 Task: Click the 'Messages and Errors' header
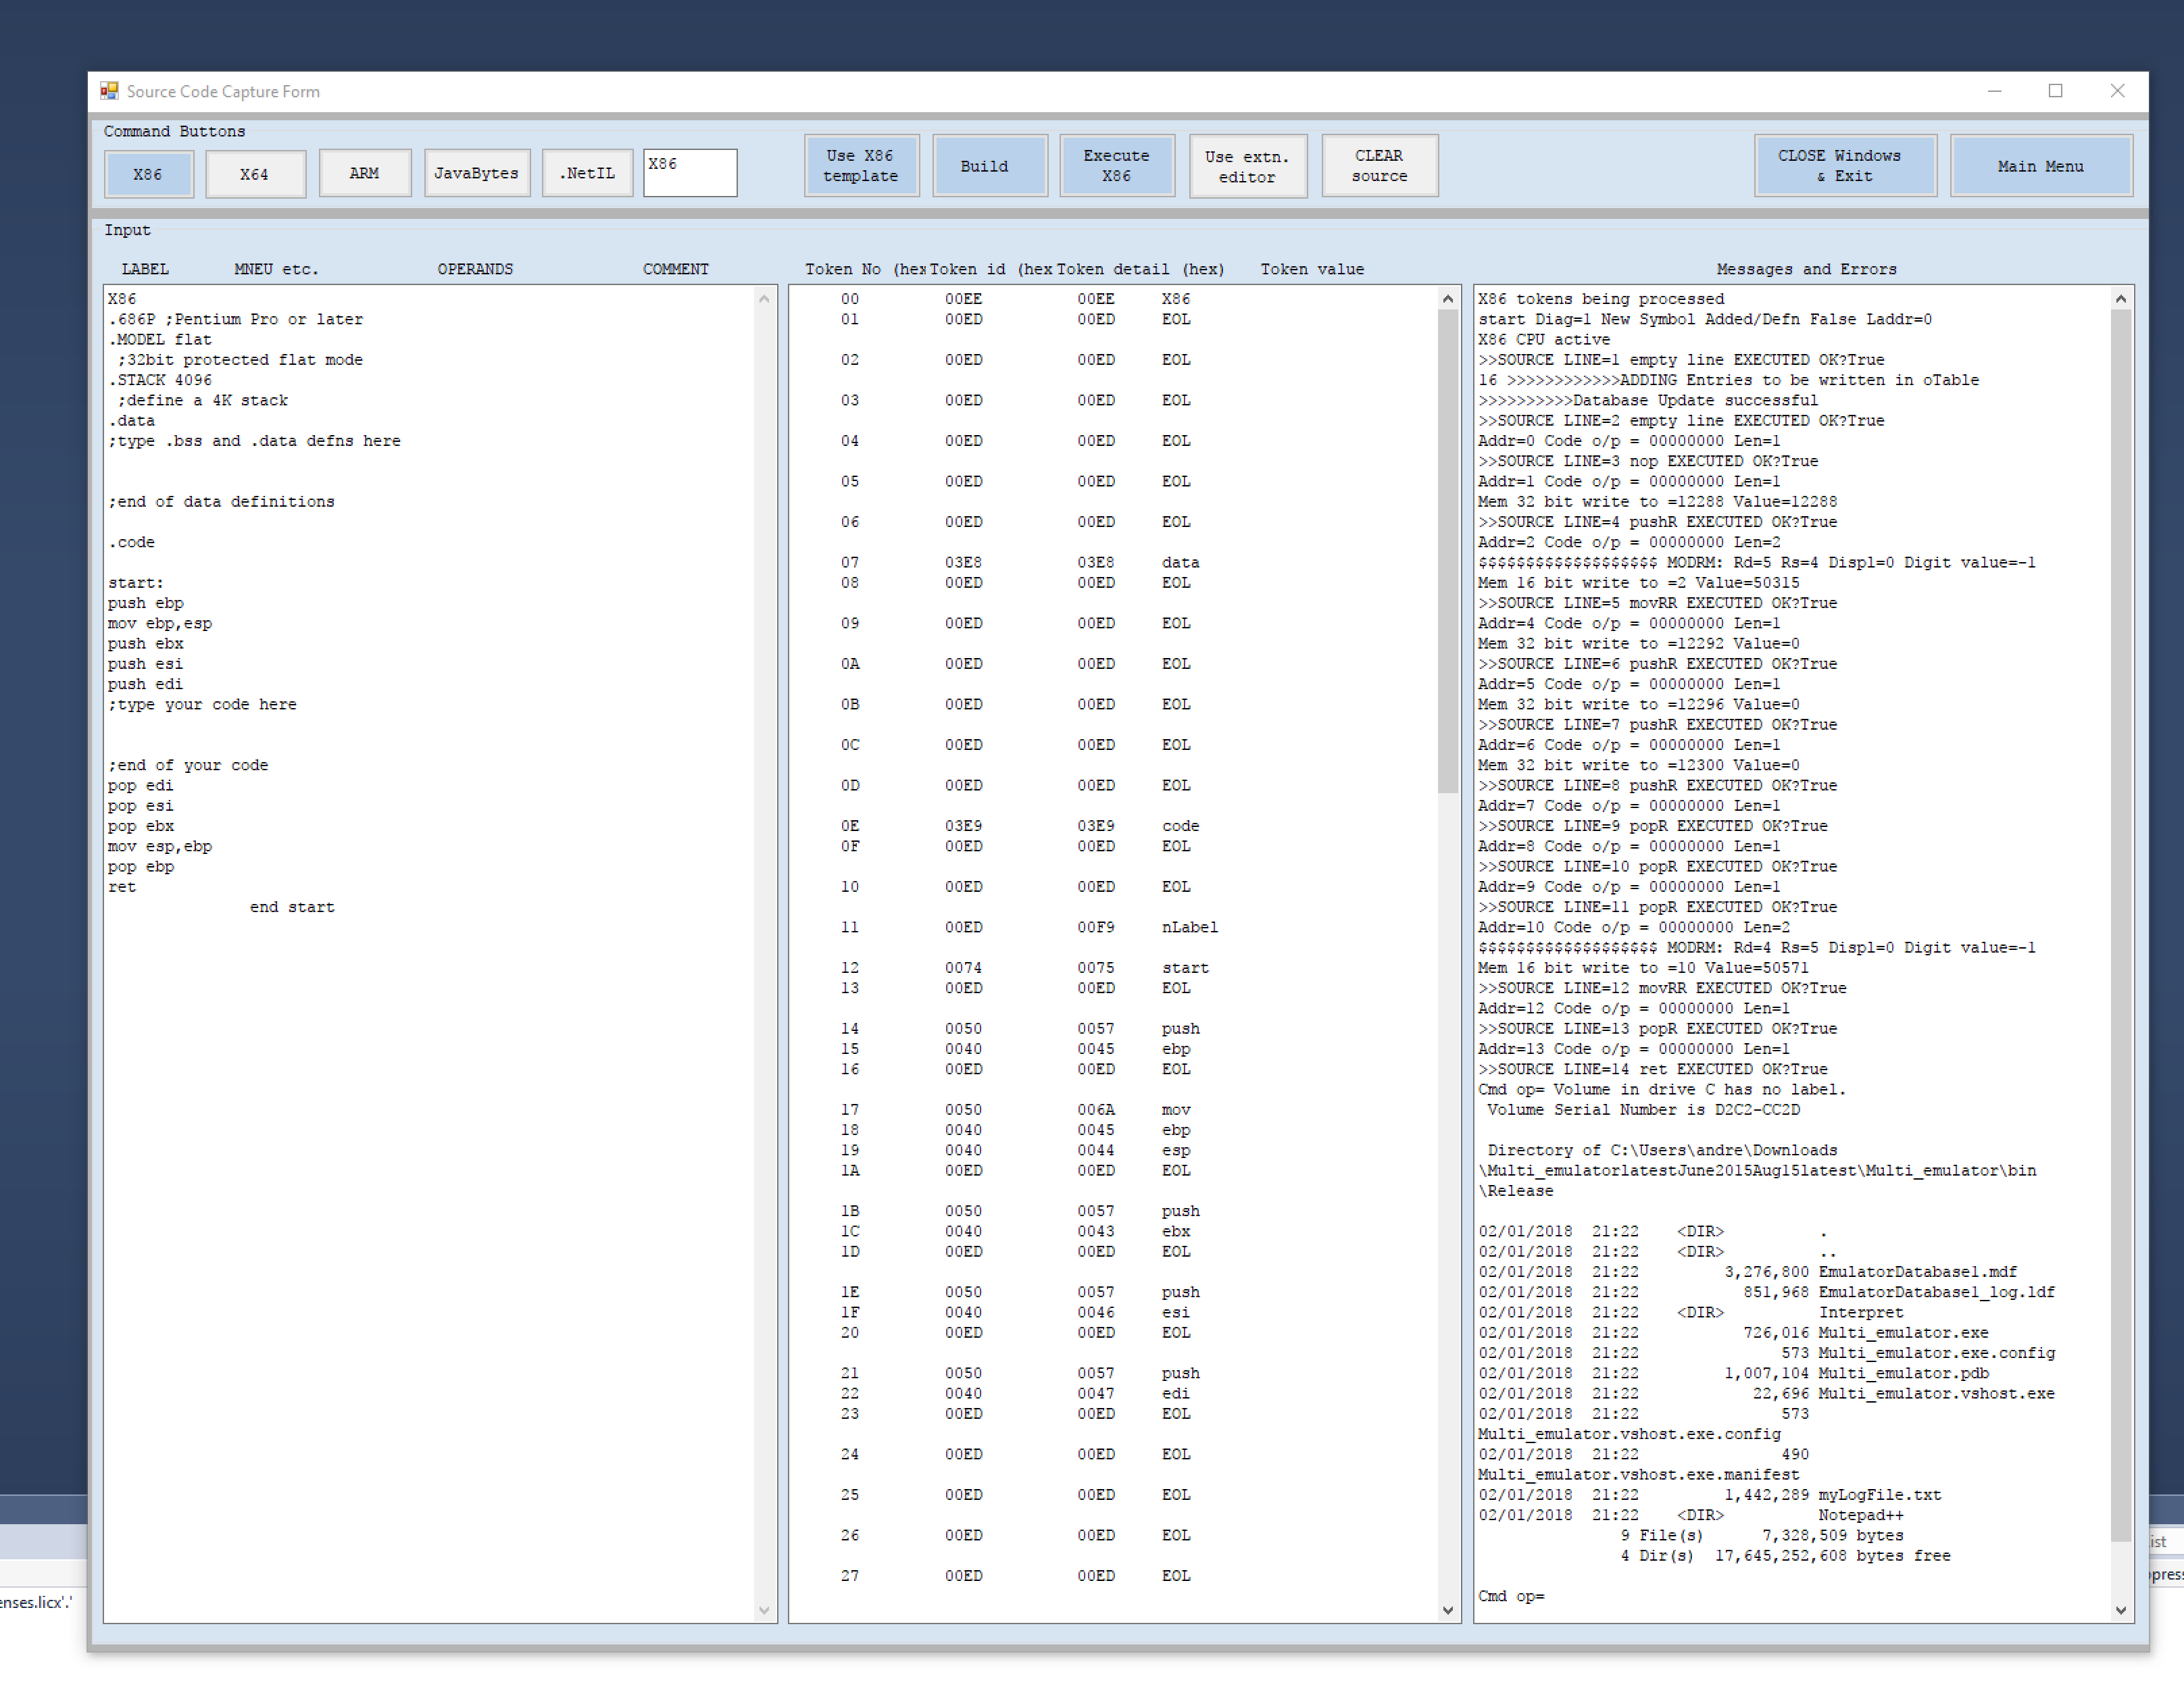point(1806,269)
